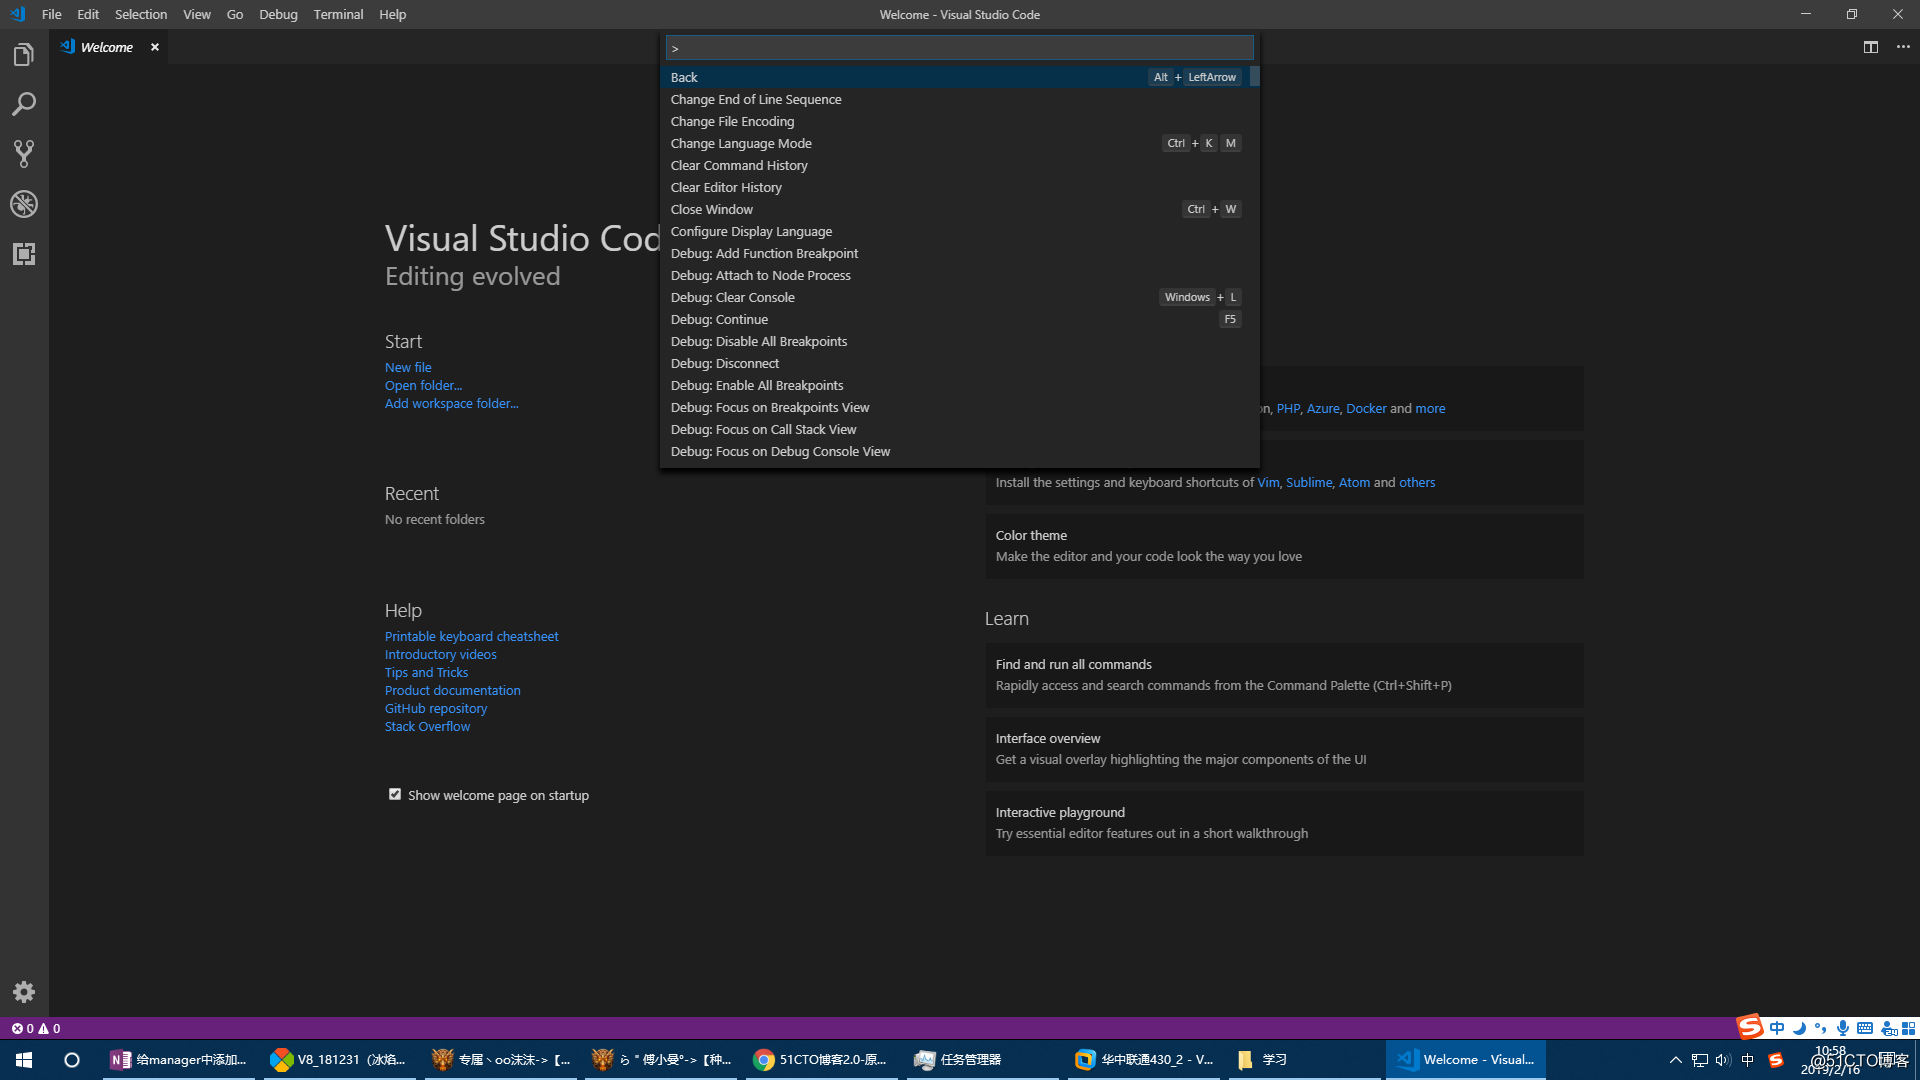Viewport: 1920px width, 1080px height.
Task: Click the Vim keymap link
Action: click(x=1268, y=482)
